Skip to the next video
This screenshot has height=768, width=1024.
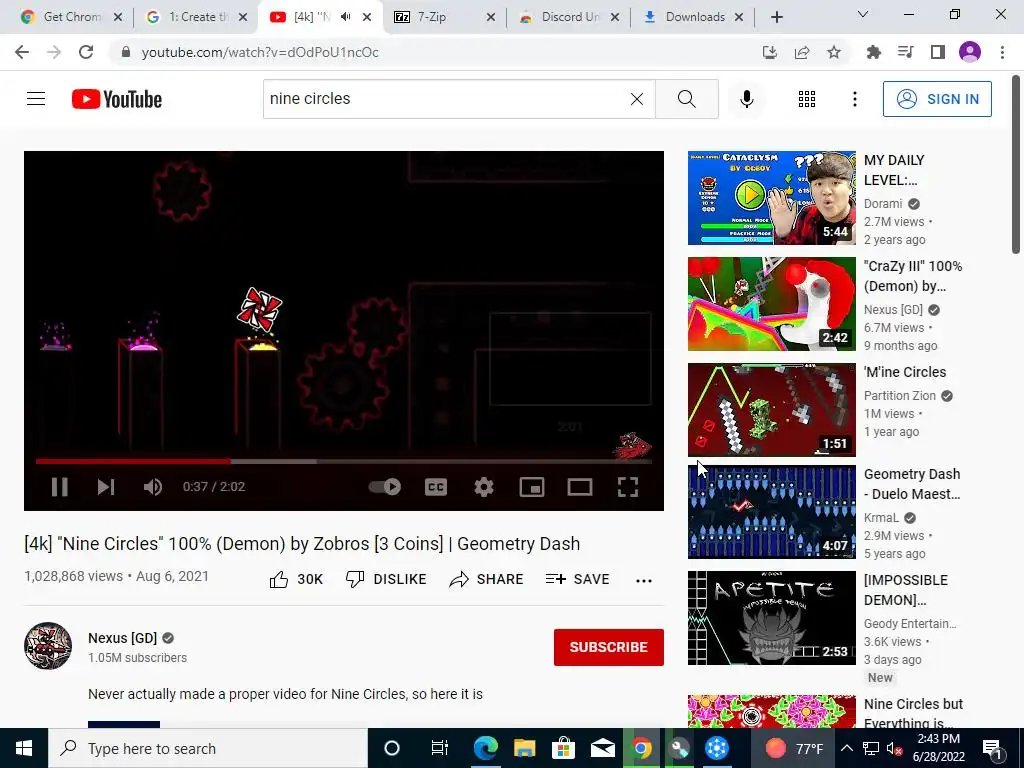pyautogui.click(x=106, y=487)
